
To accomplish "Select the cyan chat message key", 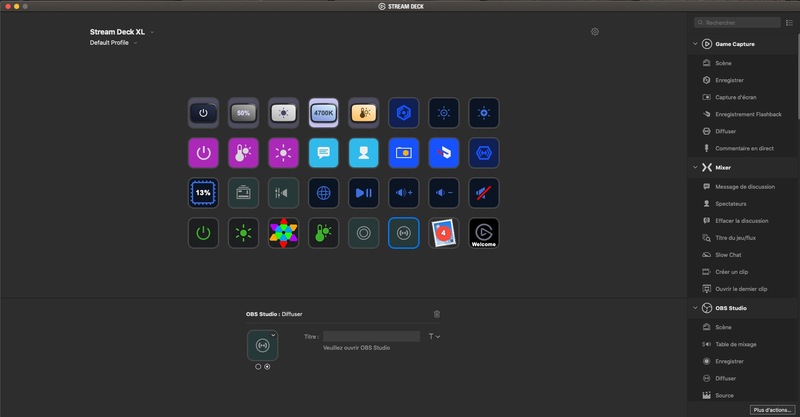I will (x=323, y=153).
